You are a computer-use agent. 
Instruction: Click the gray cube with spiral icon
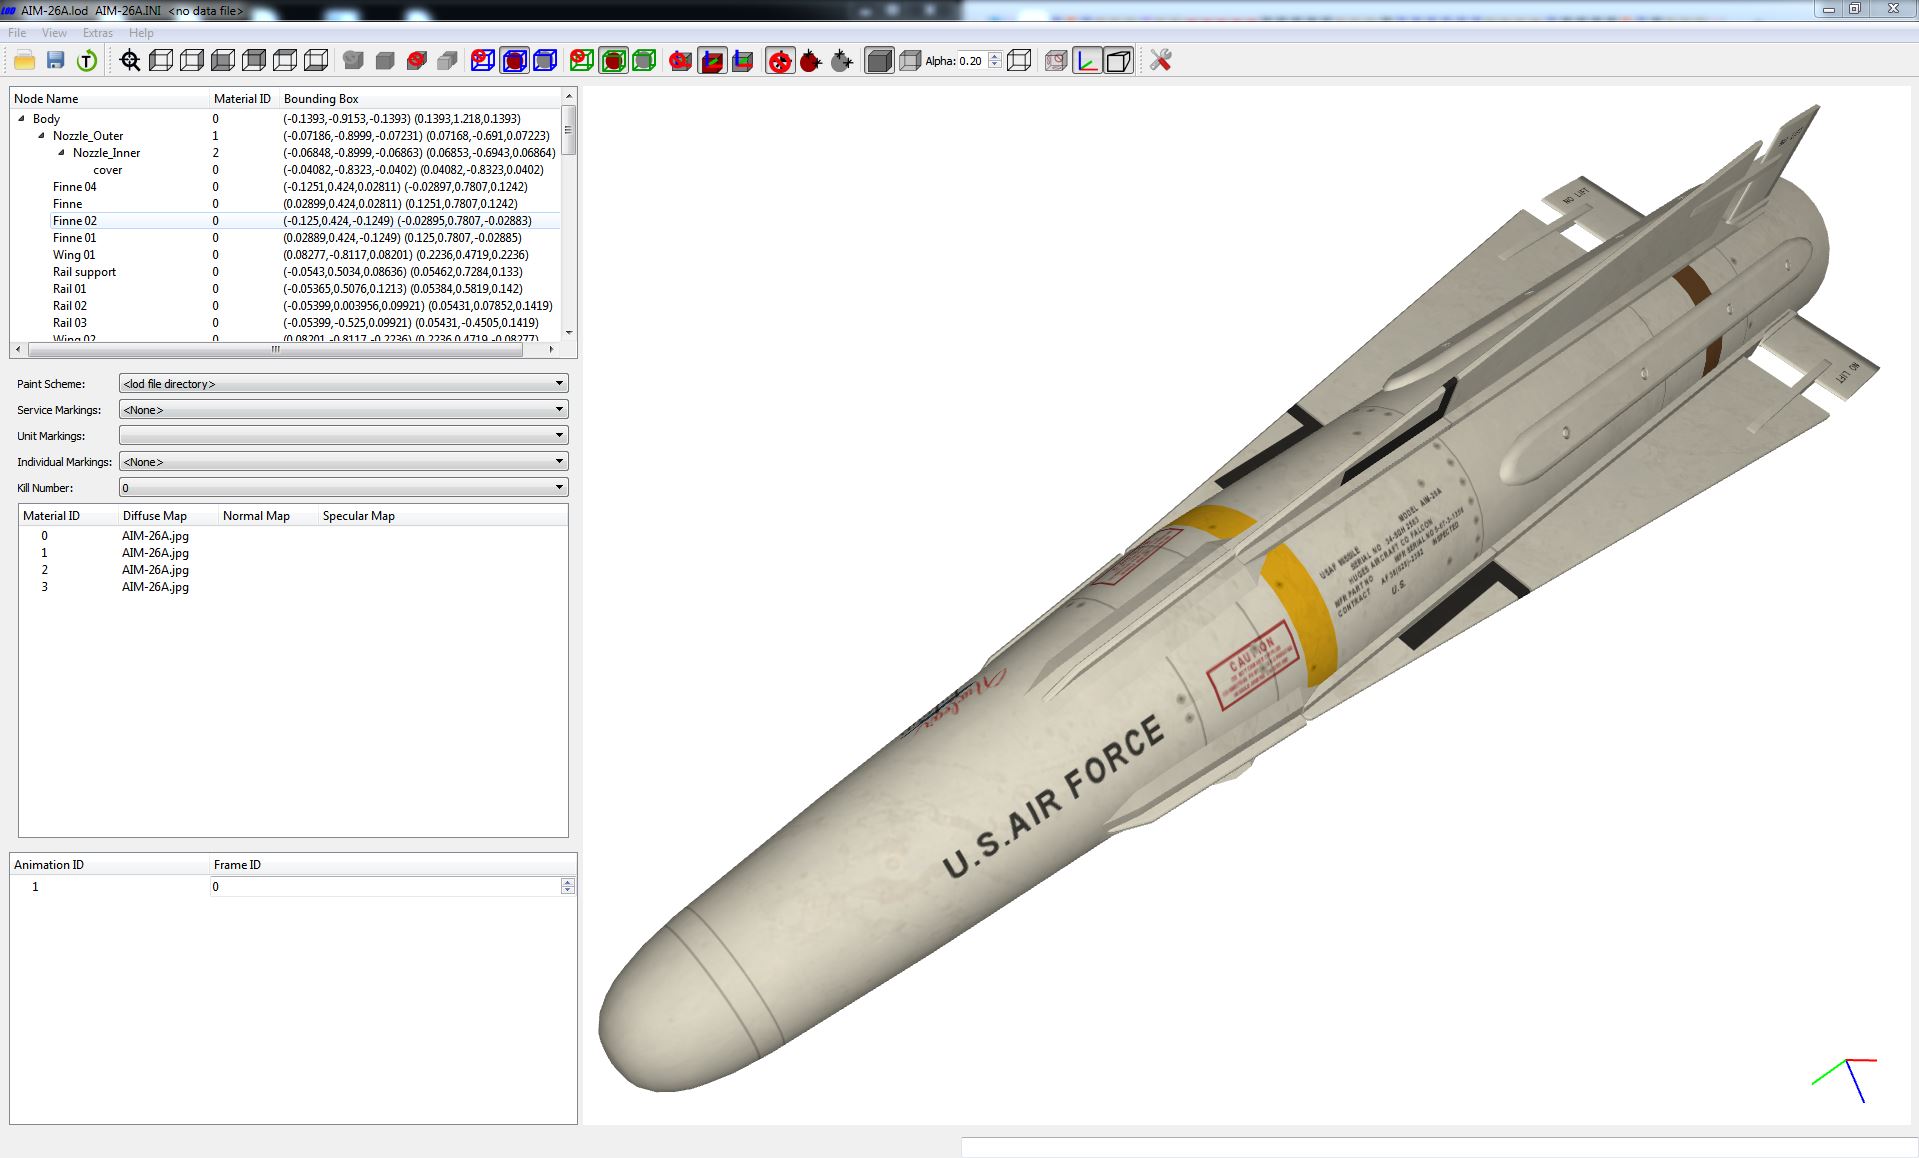point(353,61)
